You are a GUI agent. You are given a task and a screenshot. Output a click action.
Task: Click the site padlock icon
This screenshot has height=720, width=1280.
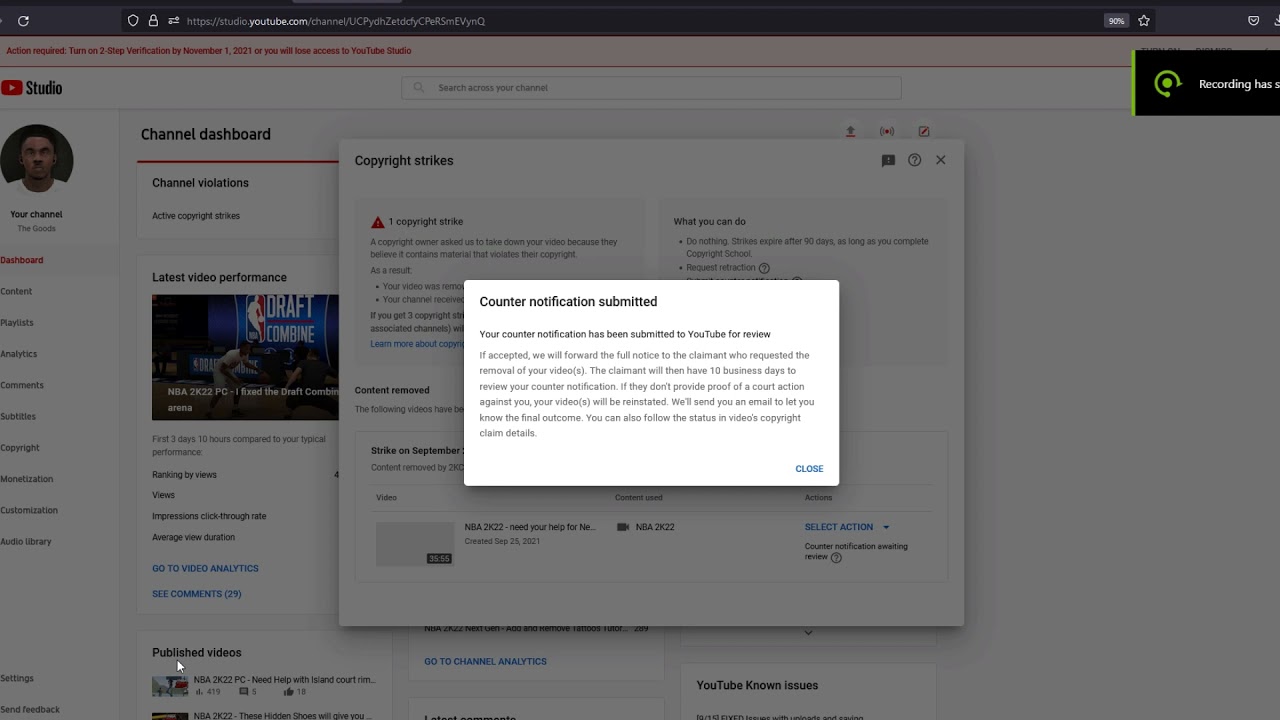153,20
